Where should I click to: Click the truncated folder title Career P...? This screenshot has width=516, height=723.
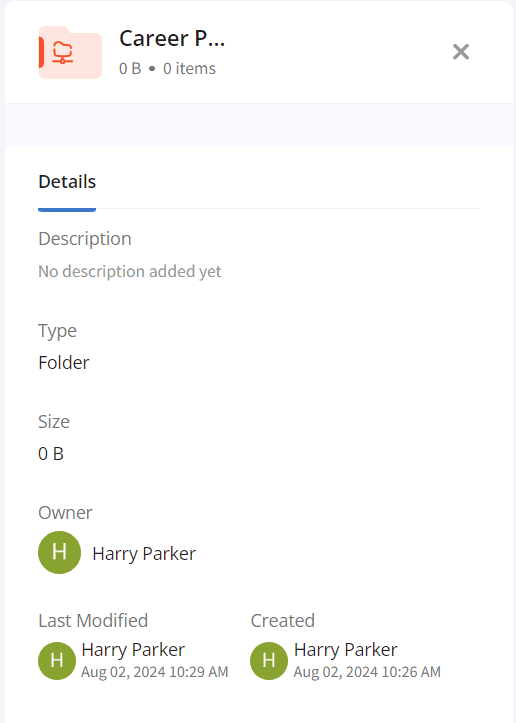(x=172, y=38)
